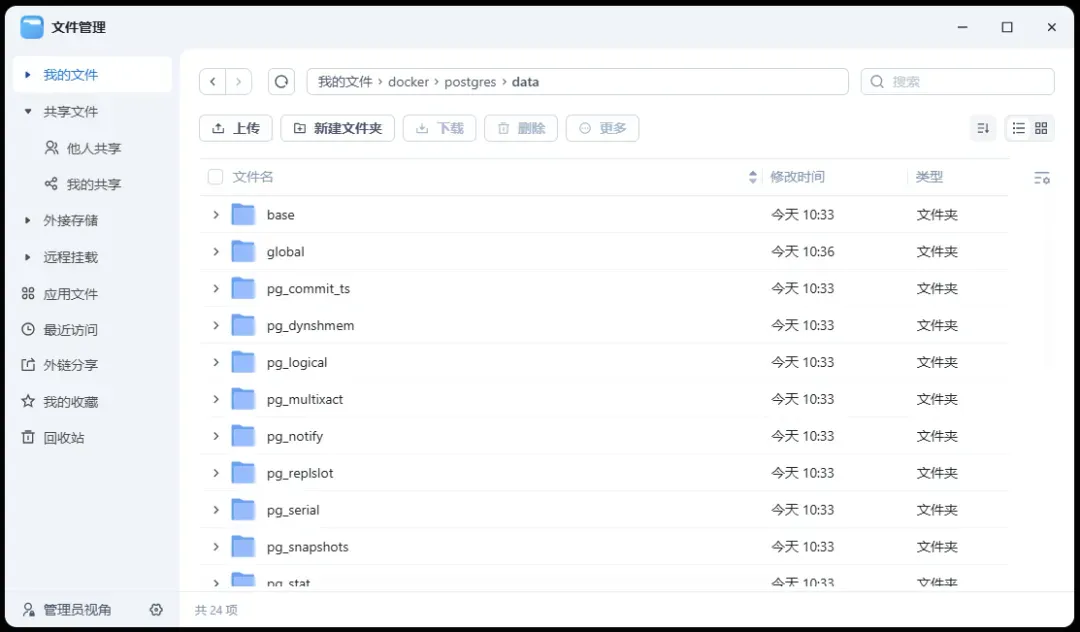The image size is (1080, 632).
Task: Click the search magnifier icon
Action: (877, 81)
